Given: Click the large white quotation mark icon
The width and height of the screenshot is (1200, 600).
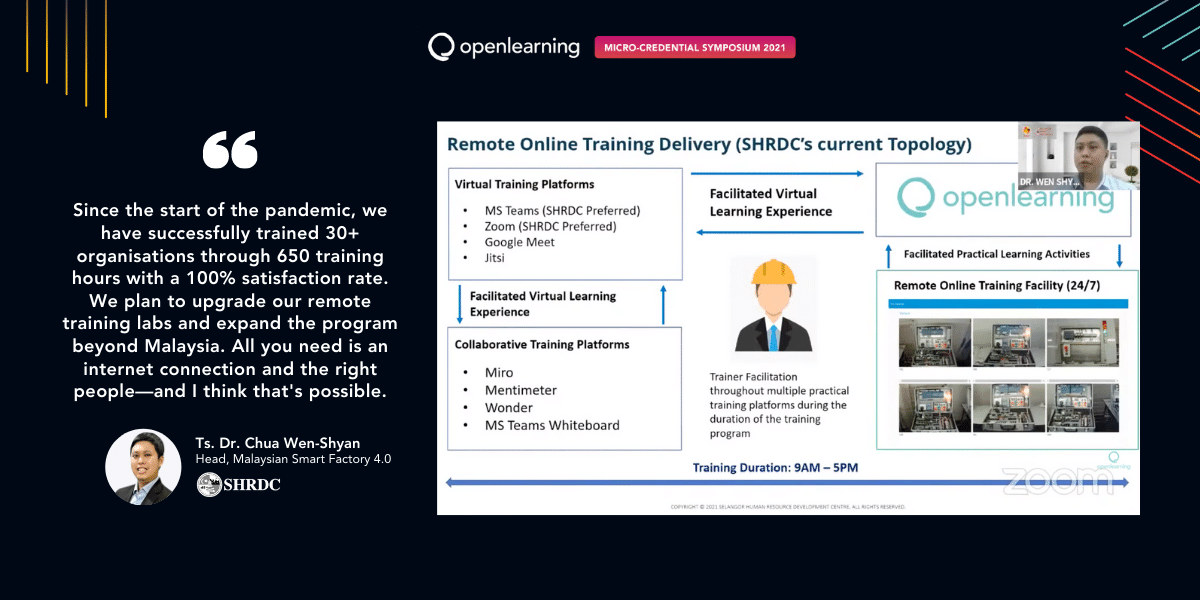Looking at the screenshot, I should 229,150.
